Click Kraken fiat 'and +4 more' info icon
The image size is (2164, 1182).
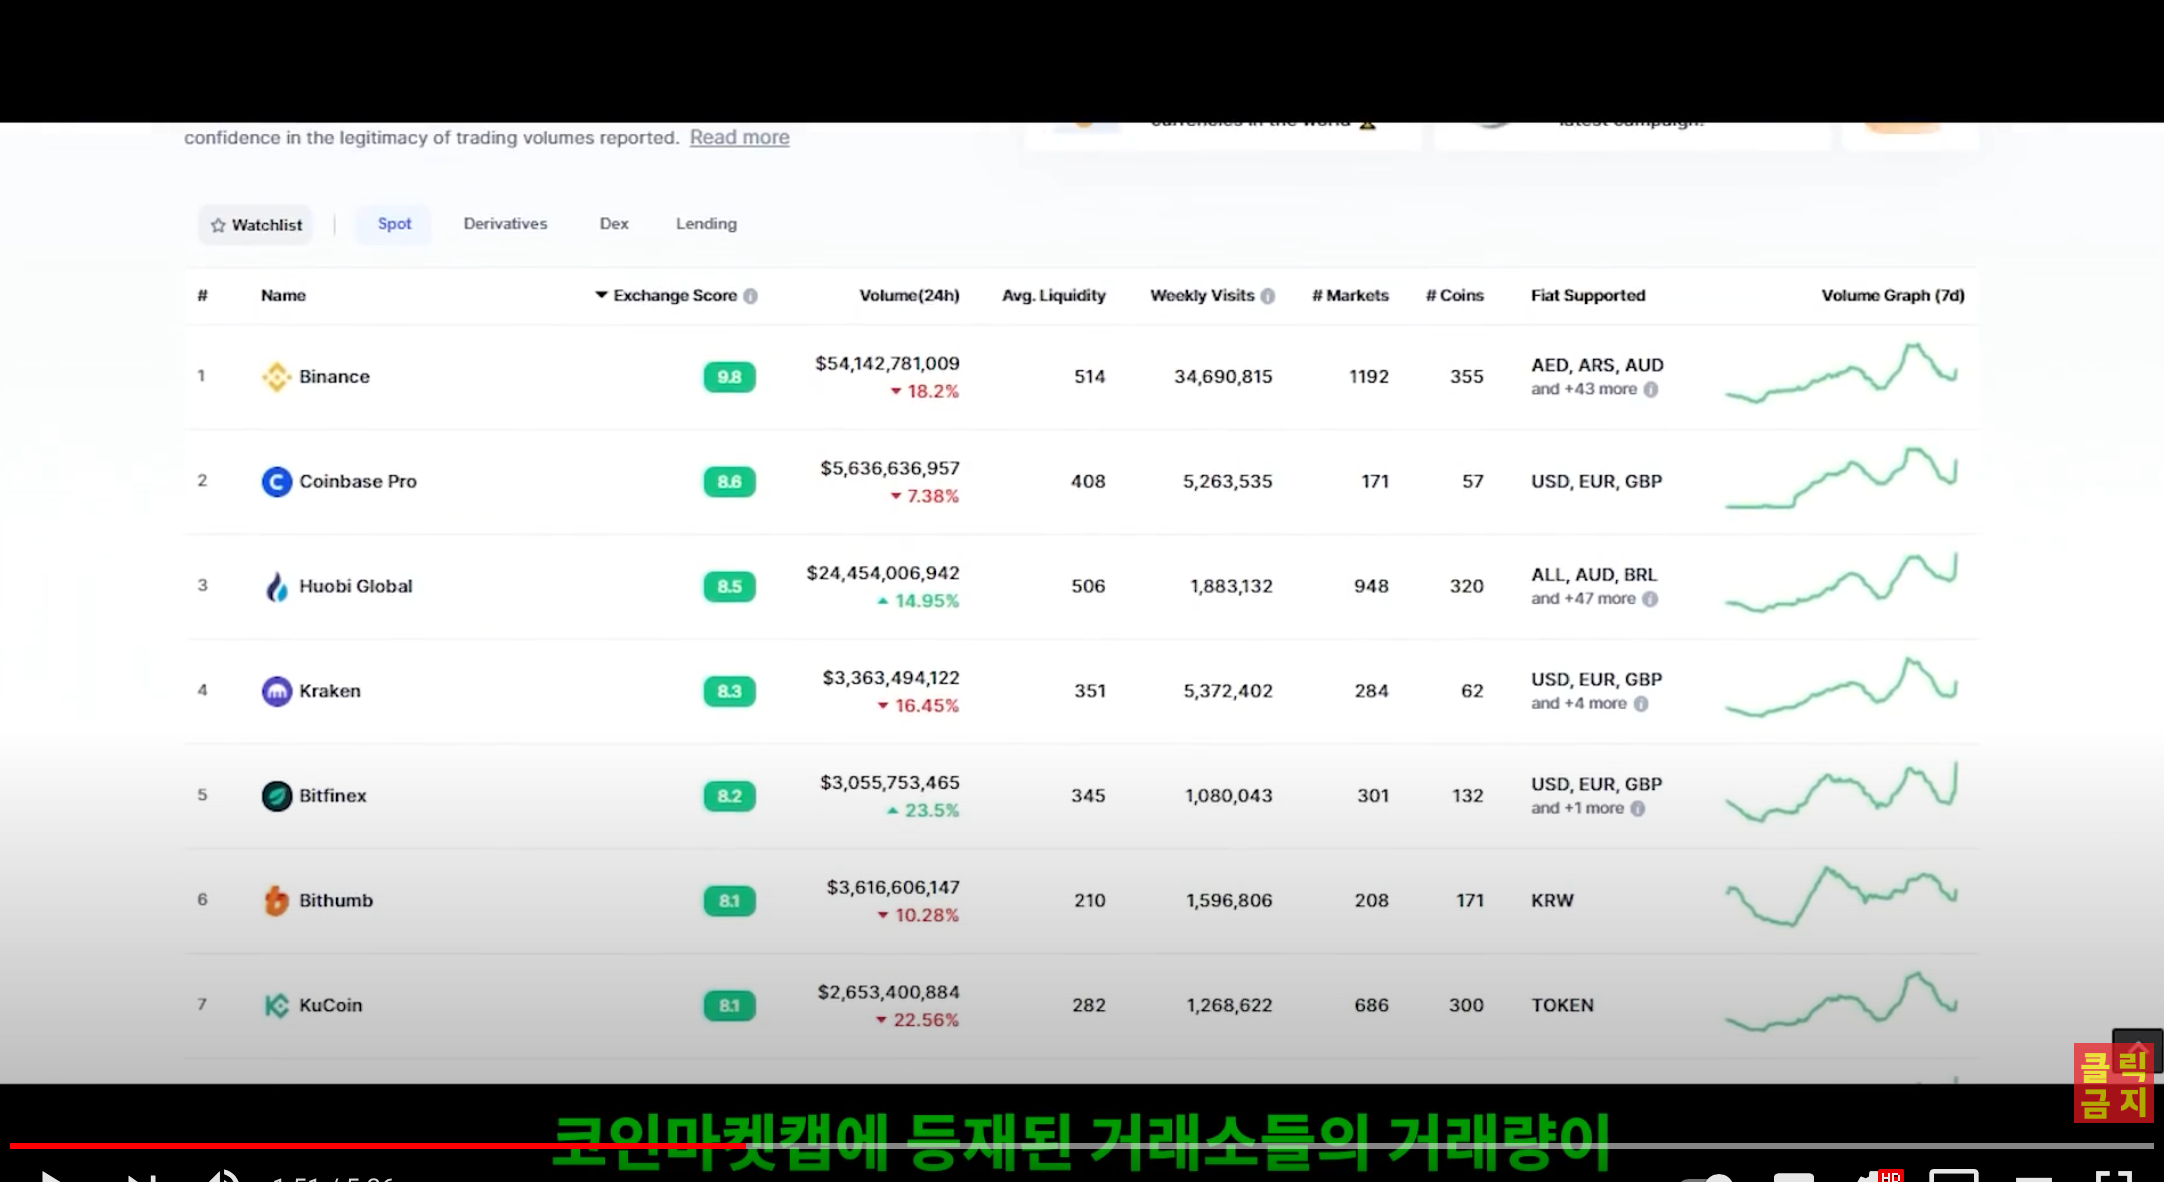[x=1641, y=704]
